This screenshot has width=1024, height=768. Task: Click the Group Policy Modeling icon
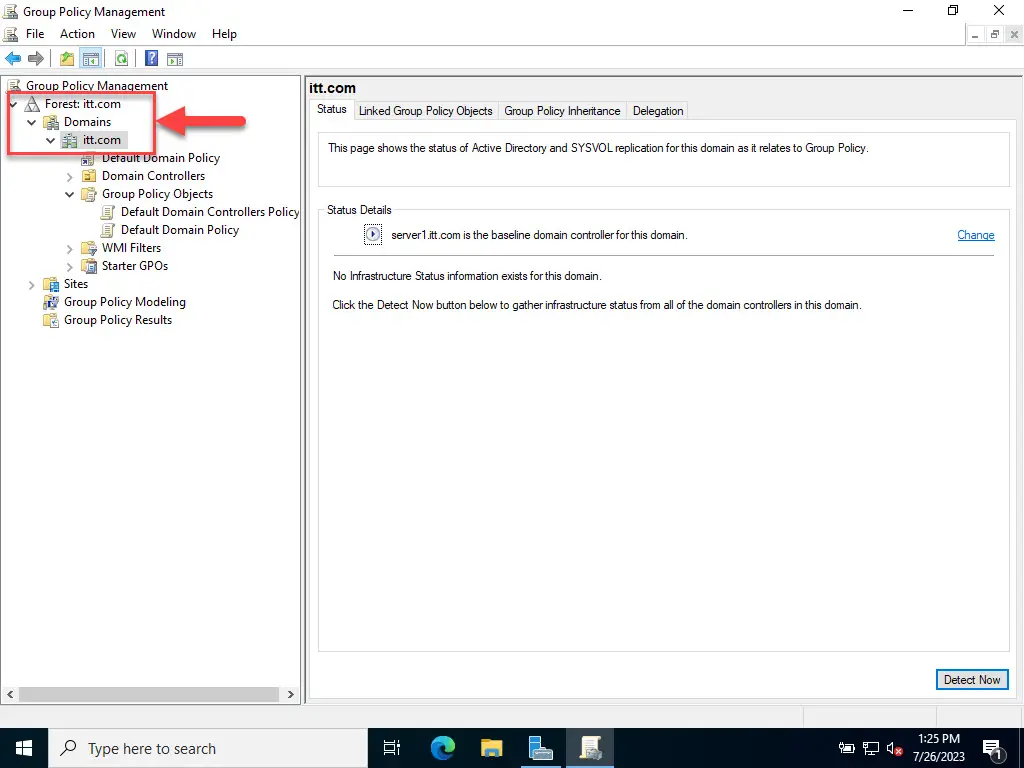[x=51, y=302]
